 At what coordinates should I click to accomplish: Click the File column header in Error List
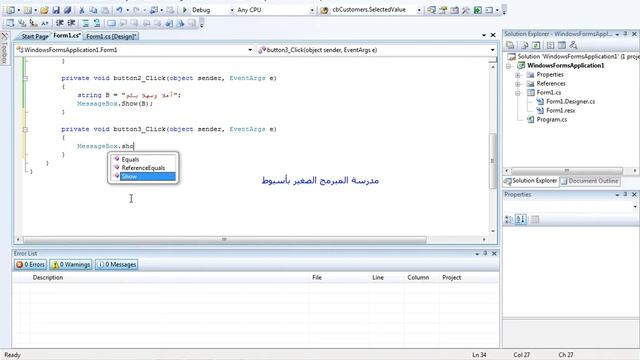click(317, 278)
